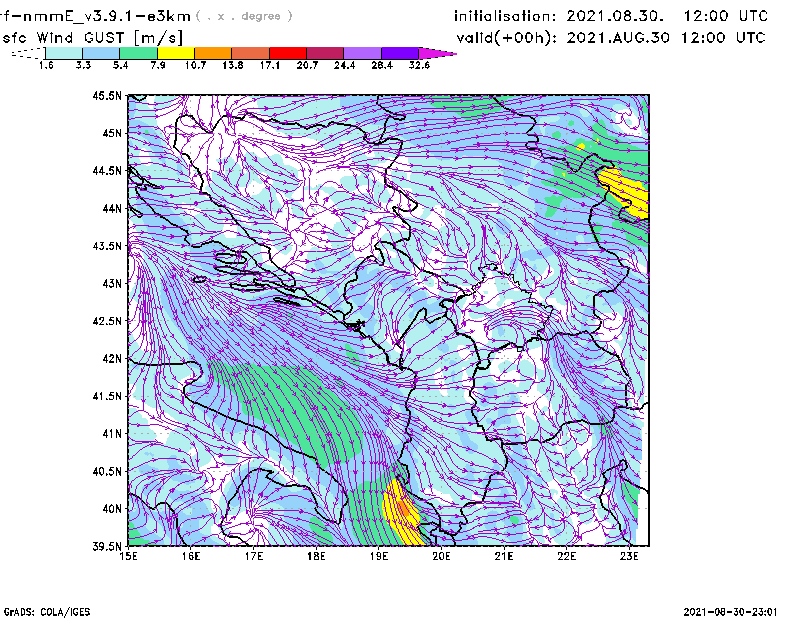
Task: Click the 19E longitude label
Action: 379,557
